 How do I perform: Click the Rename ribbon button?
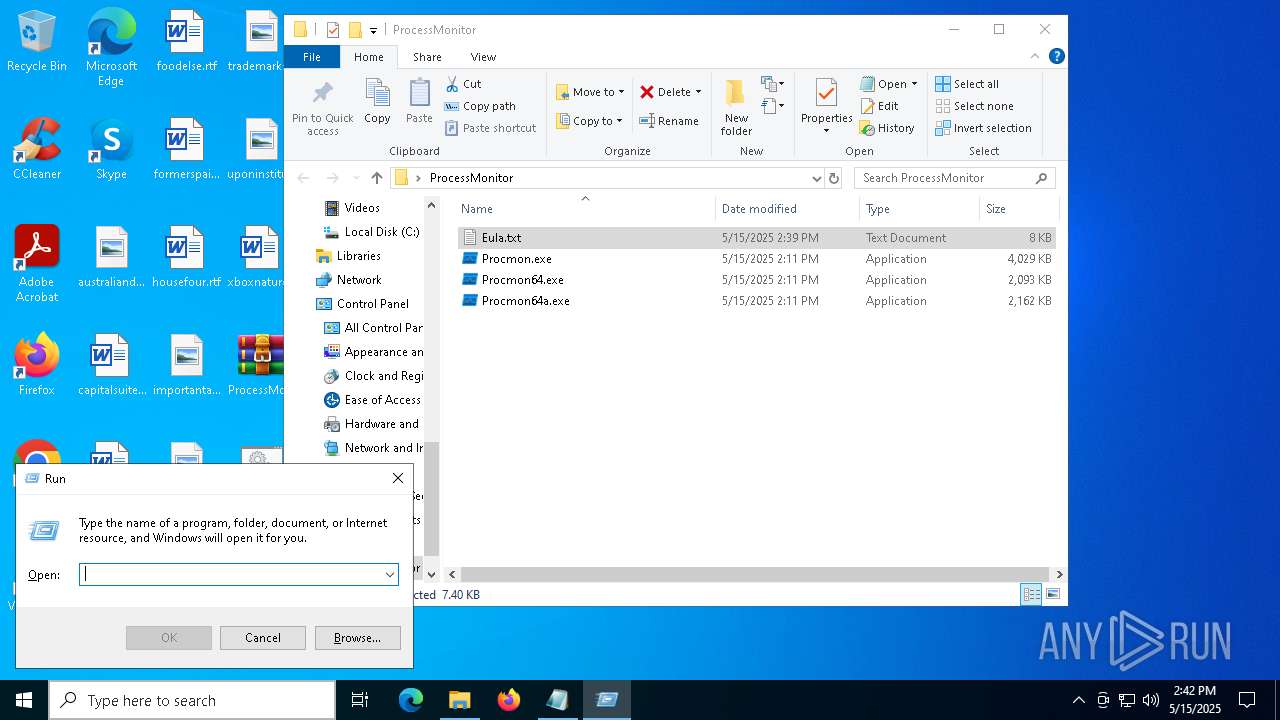tap(669, 121)
